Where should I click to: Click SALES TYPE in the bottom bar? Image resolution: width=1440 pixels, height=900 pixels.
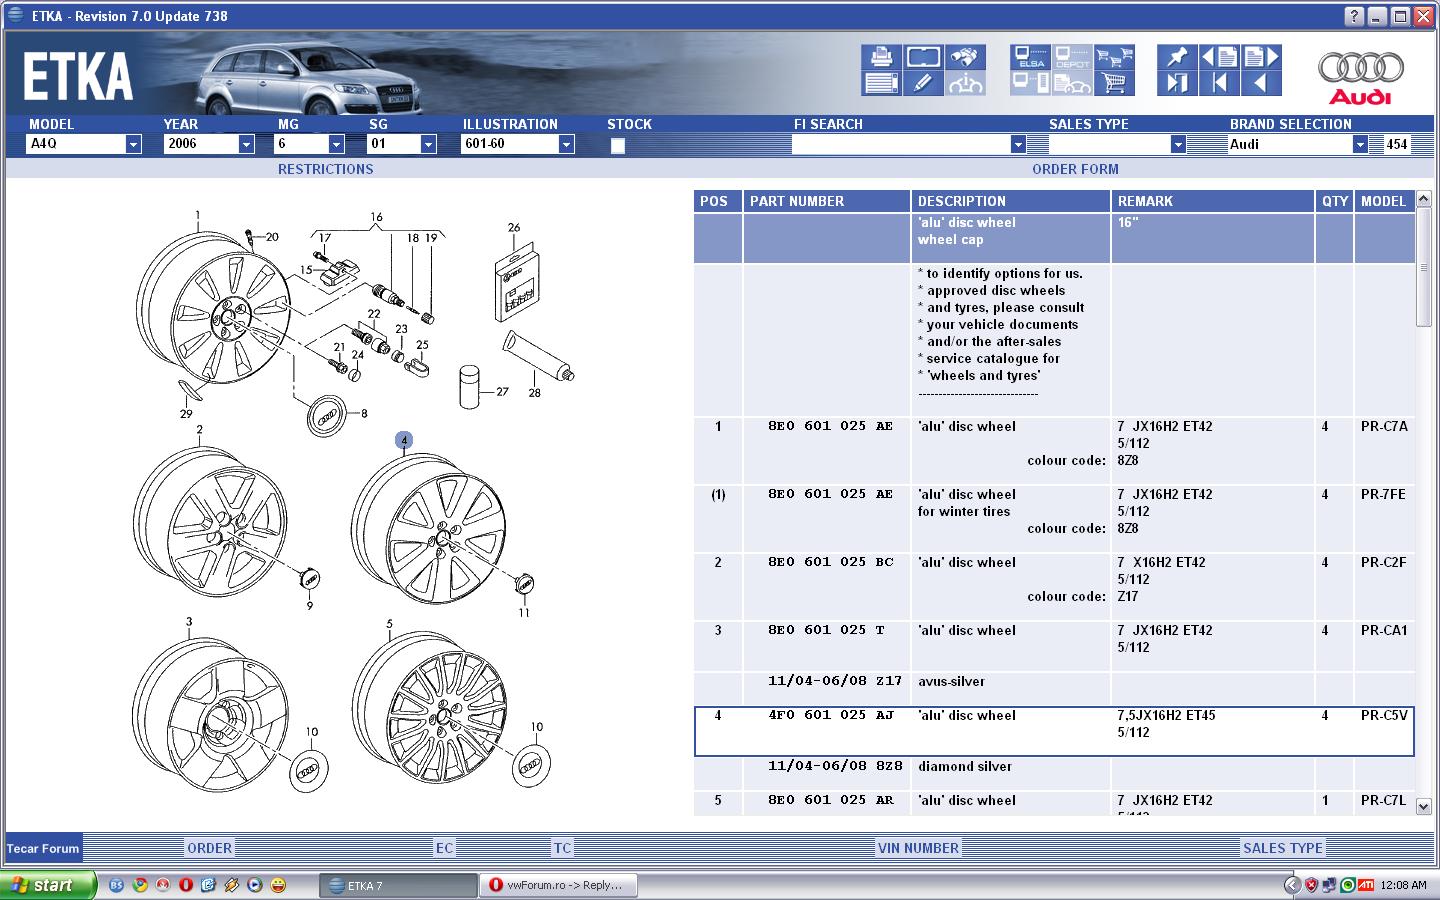click(x=1283, y=848)
